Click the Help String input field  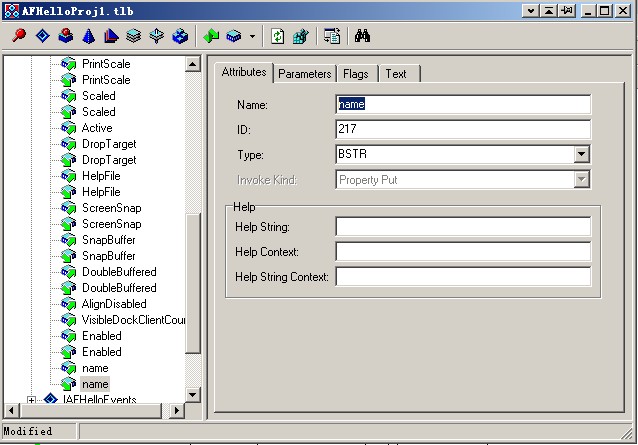pos(463,227)
